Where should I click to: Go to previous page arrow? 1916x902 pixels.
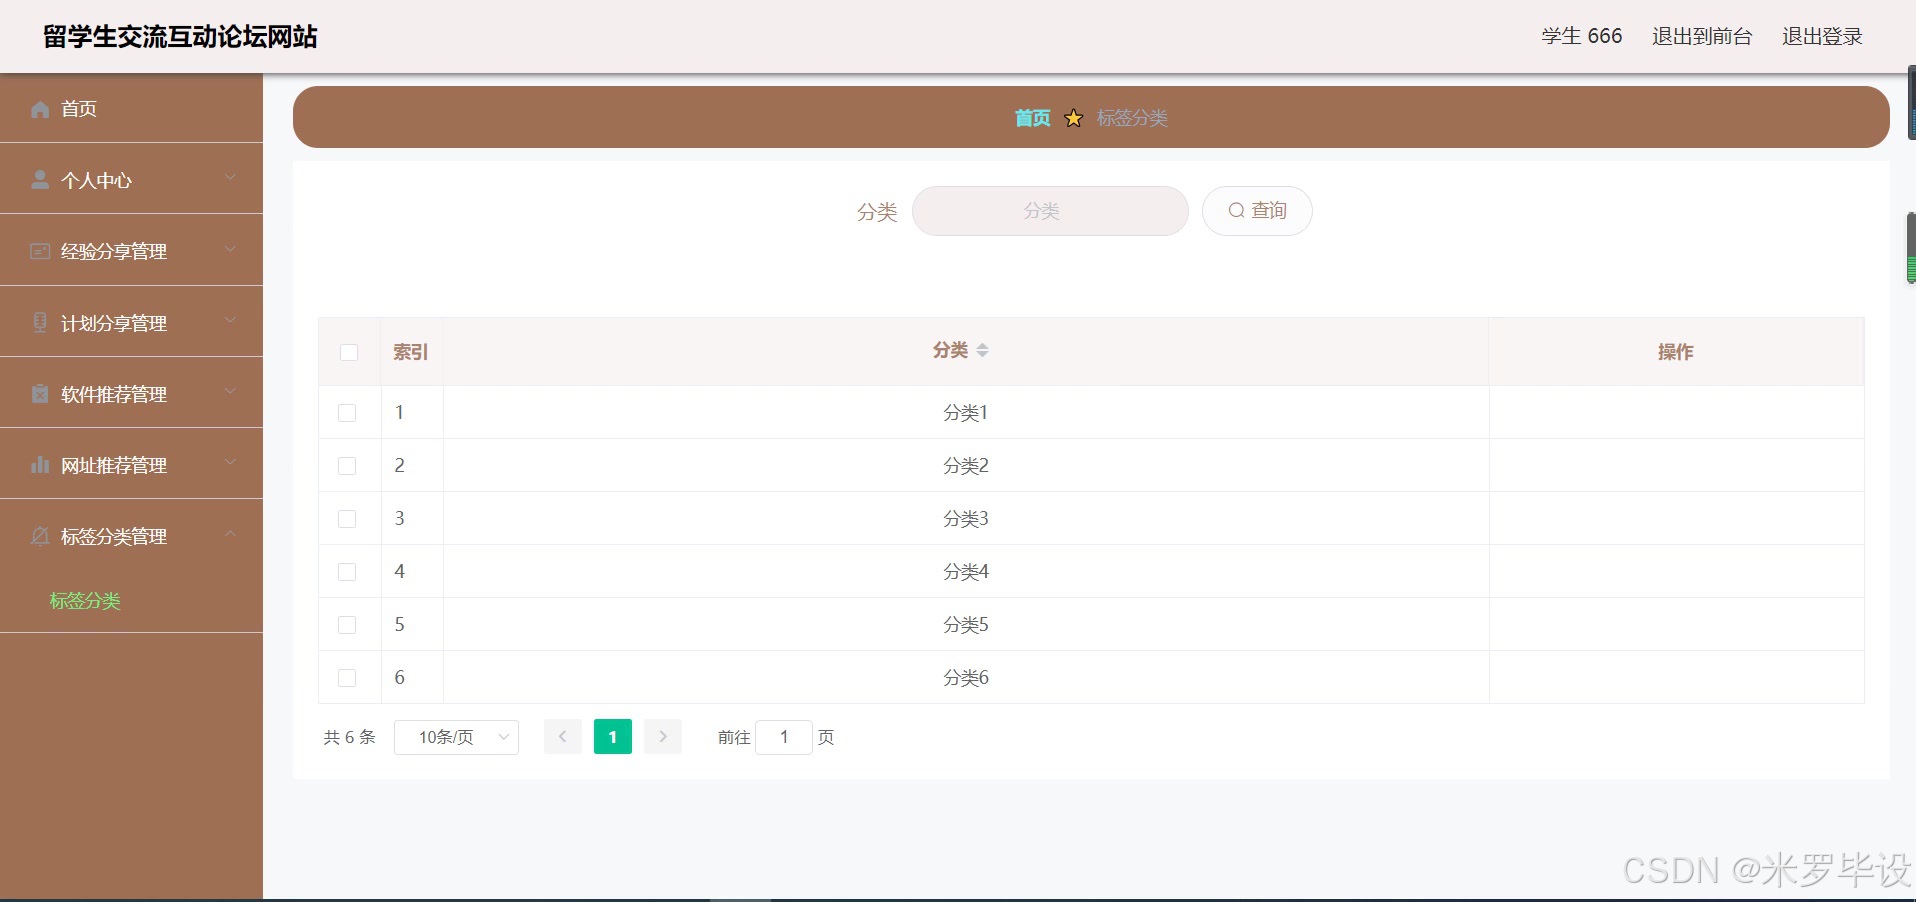tap(563, 737)
